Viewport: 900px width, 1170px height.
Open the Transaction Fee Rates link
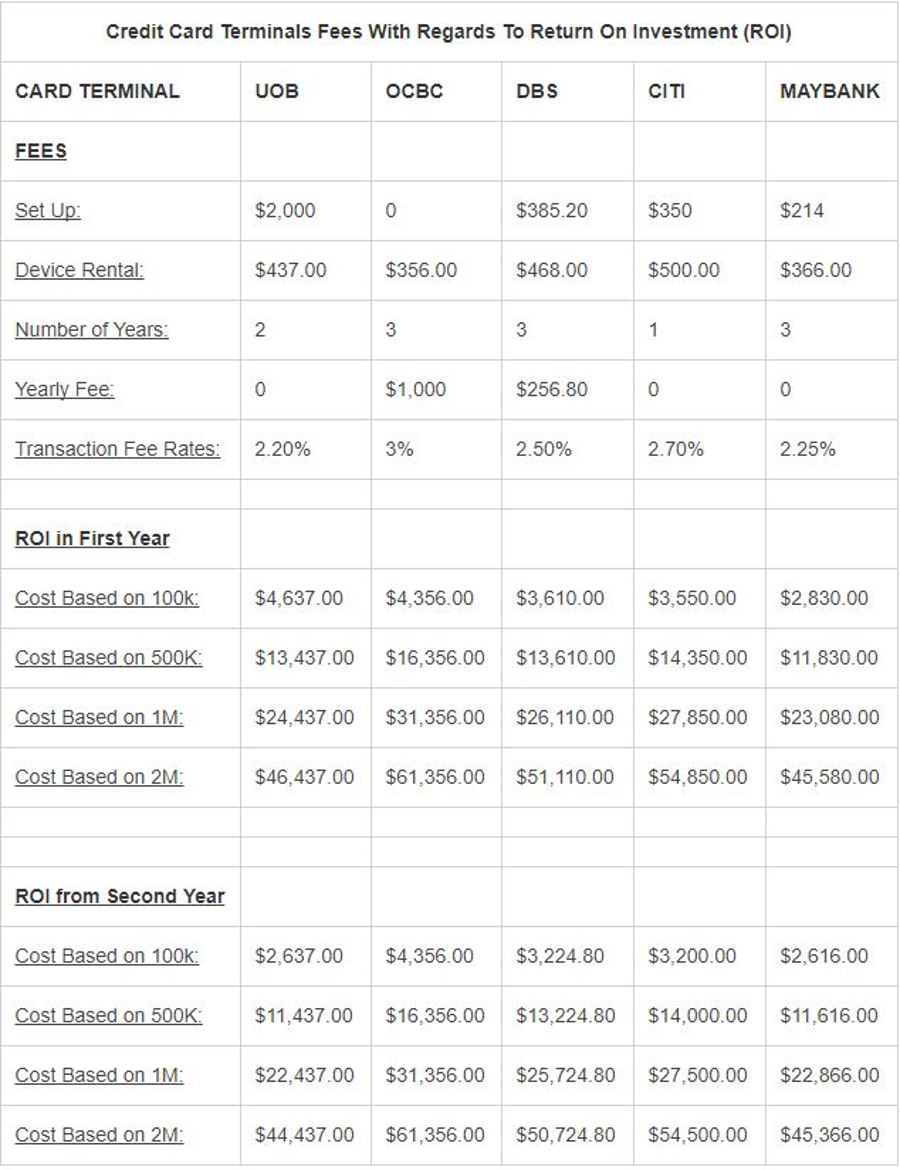coord(117,449)
